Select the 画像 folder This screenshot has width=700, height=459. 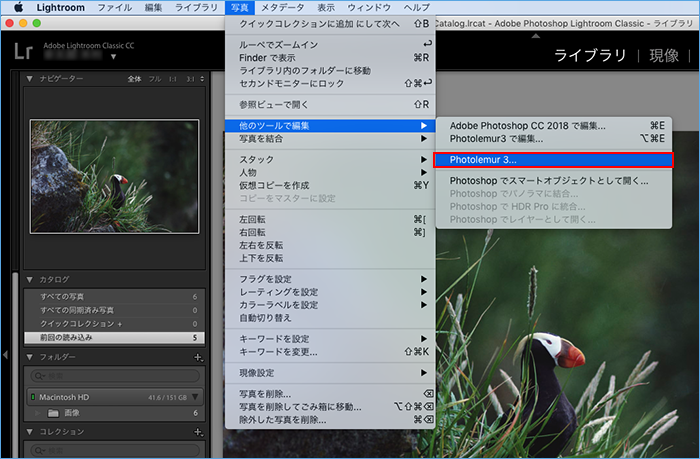click(114, 413)
